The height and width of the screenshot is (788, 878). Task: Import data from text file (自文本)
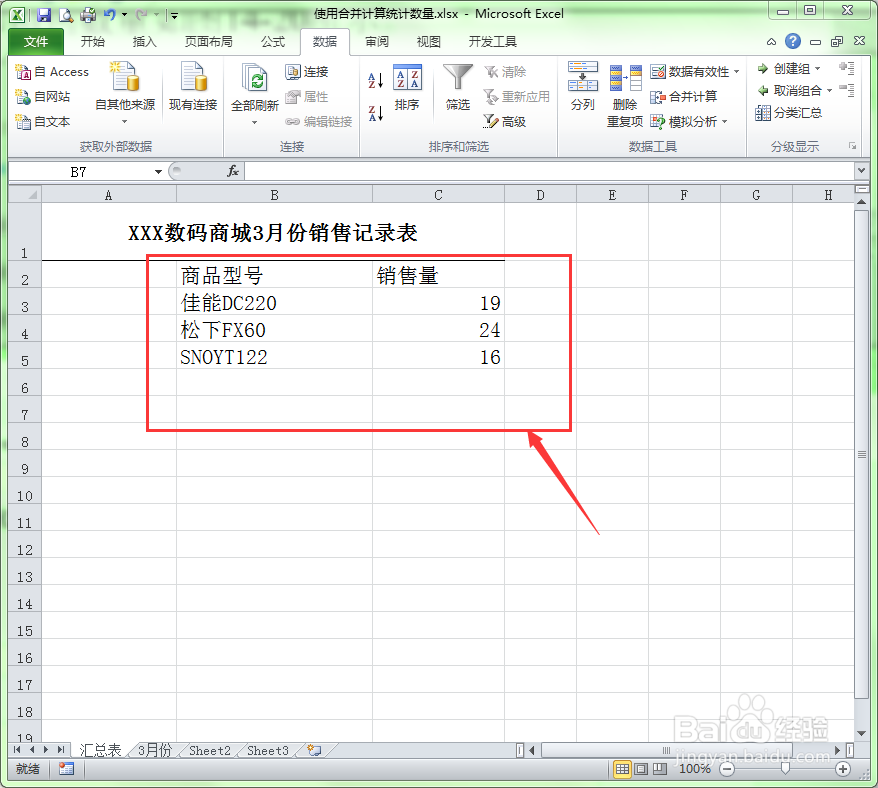point(43,122)
